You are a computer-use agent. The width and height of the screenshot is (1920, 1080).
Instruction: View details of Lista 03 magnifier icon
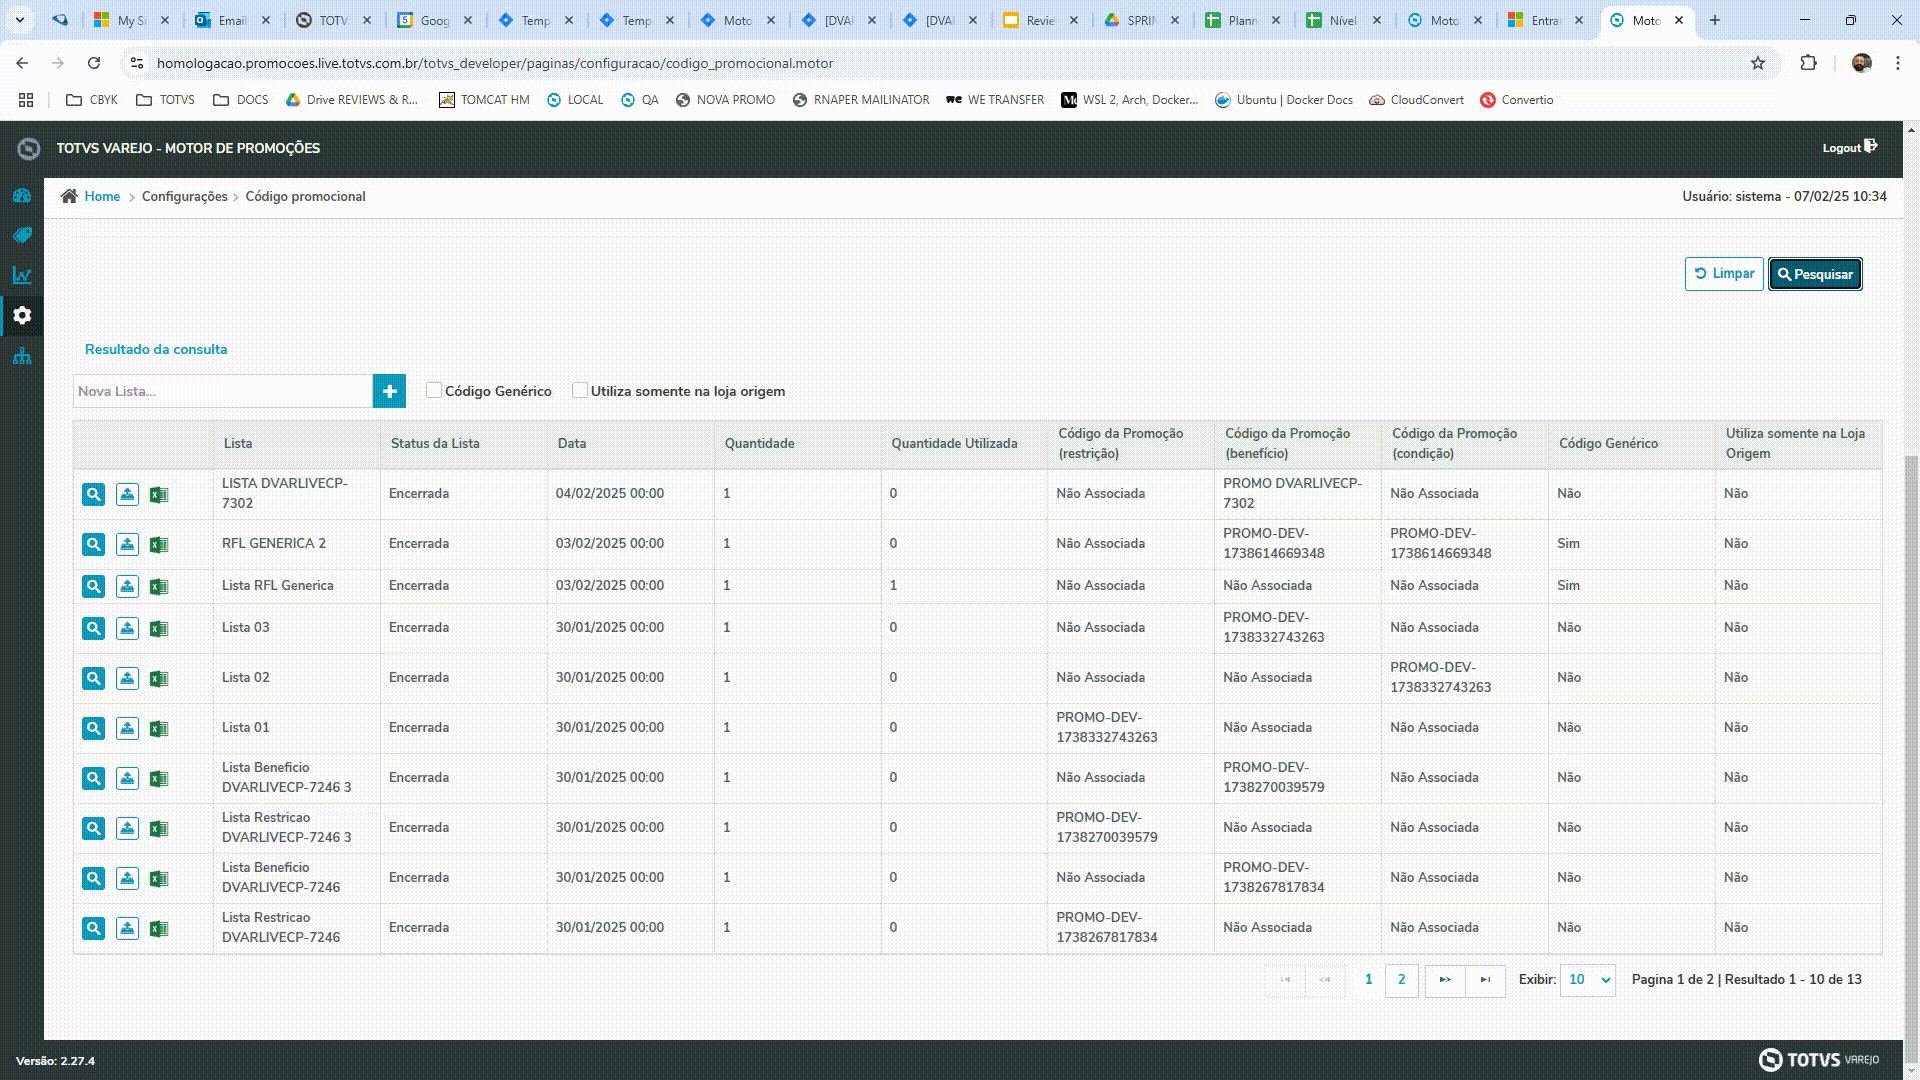93,628
